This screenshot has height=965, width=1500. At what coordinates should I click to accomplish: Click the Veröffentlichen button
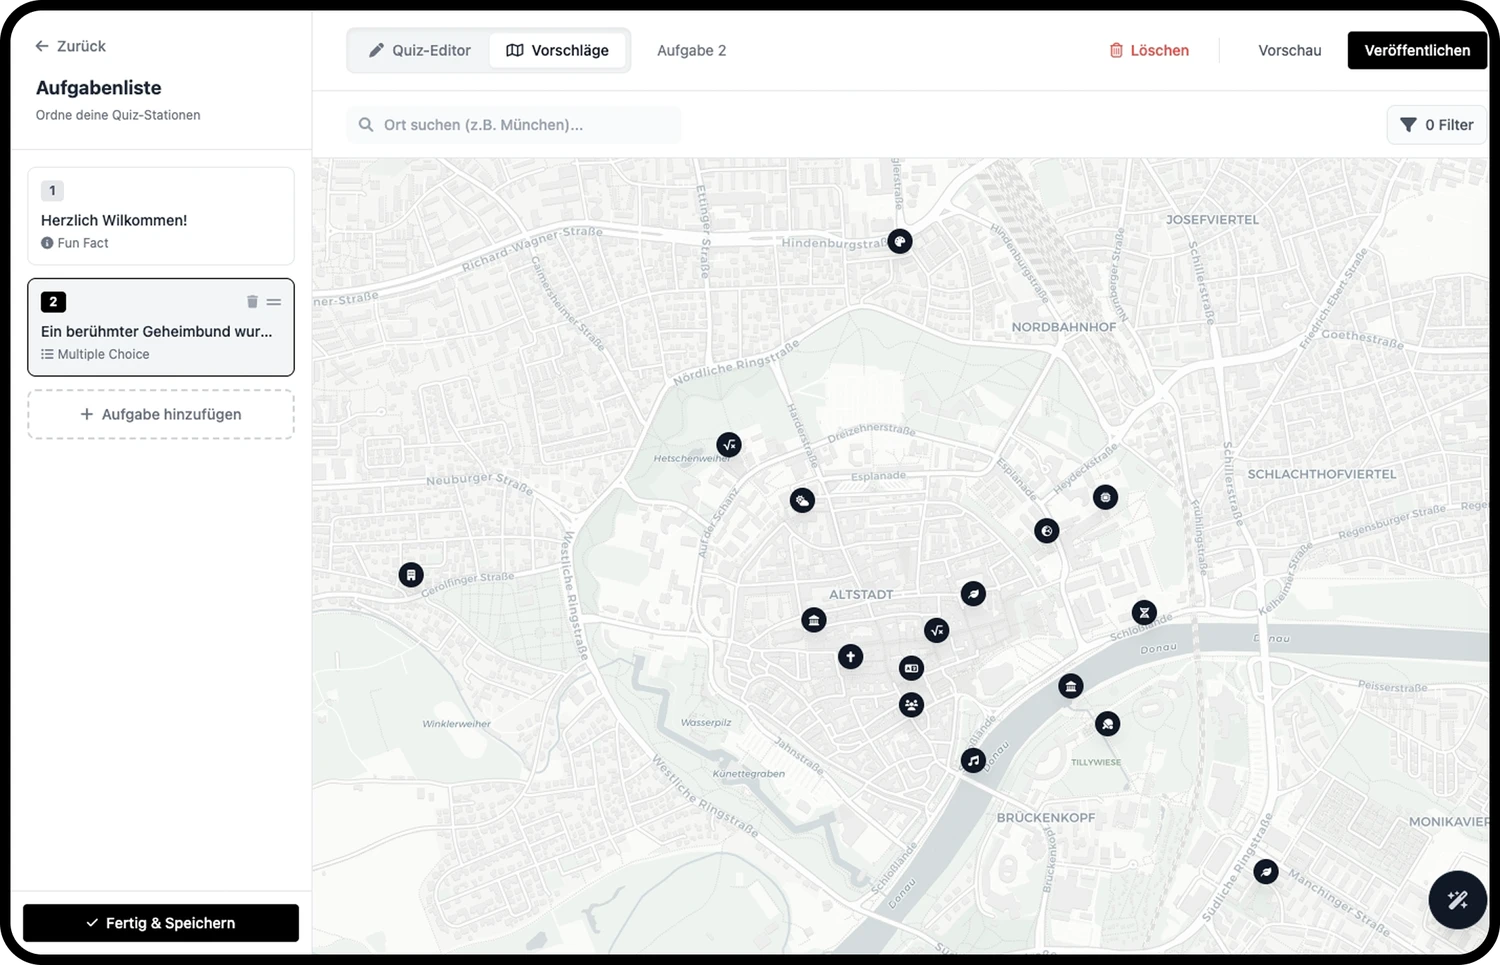(1417, 50)
